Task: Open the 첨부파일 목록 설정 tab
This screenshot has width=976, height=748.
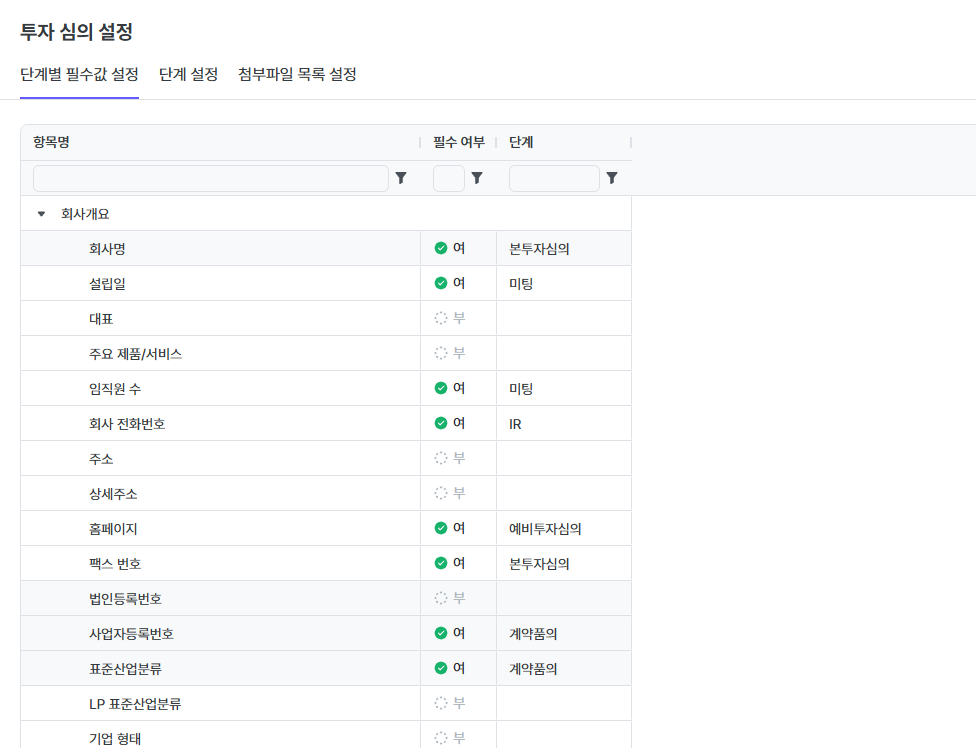Action: [297, 75]
